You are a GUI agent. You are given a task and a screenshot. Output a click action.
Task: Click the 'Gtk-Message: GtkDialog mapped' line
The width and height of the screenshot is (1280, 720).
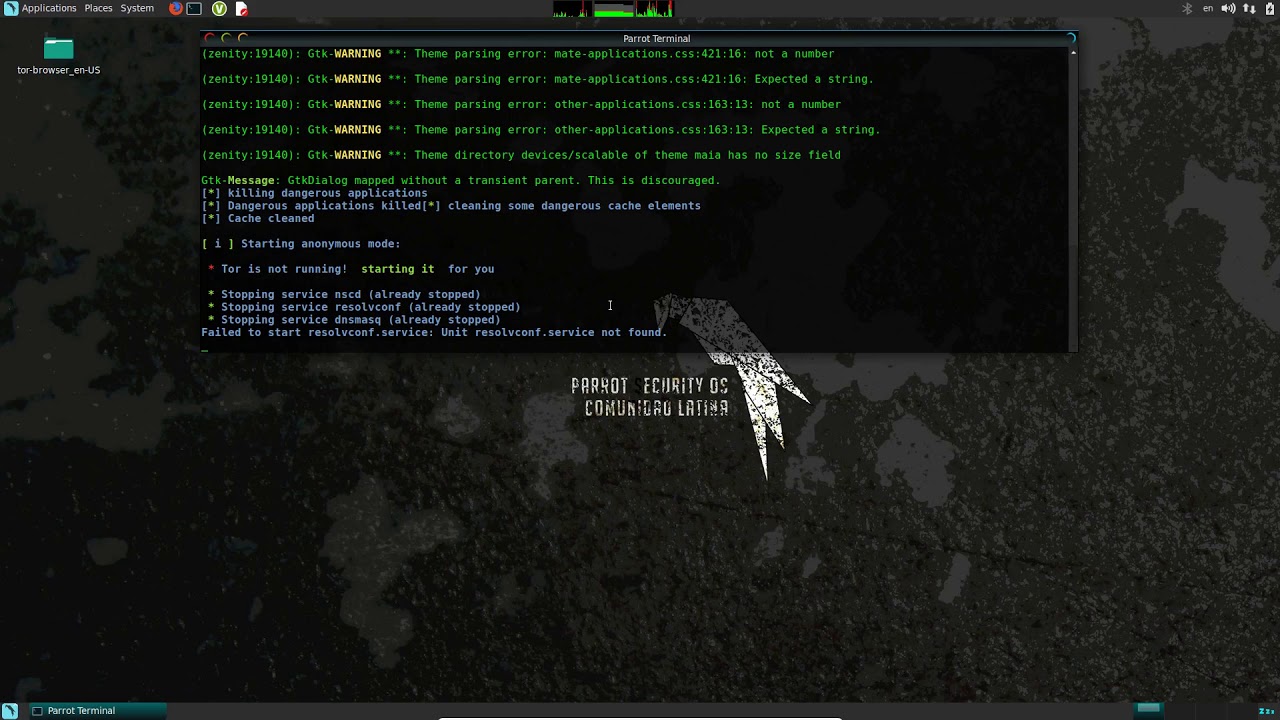coord(461,180)
